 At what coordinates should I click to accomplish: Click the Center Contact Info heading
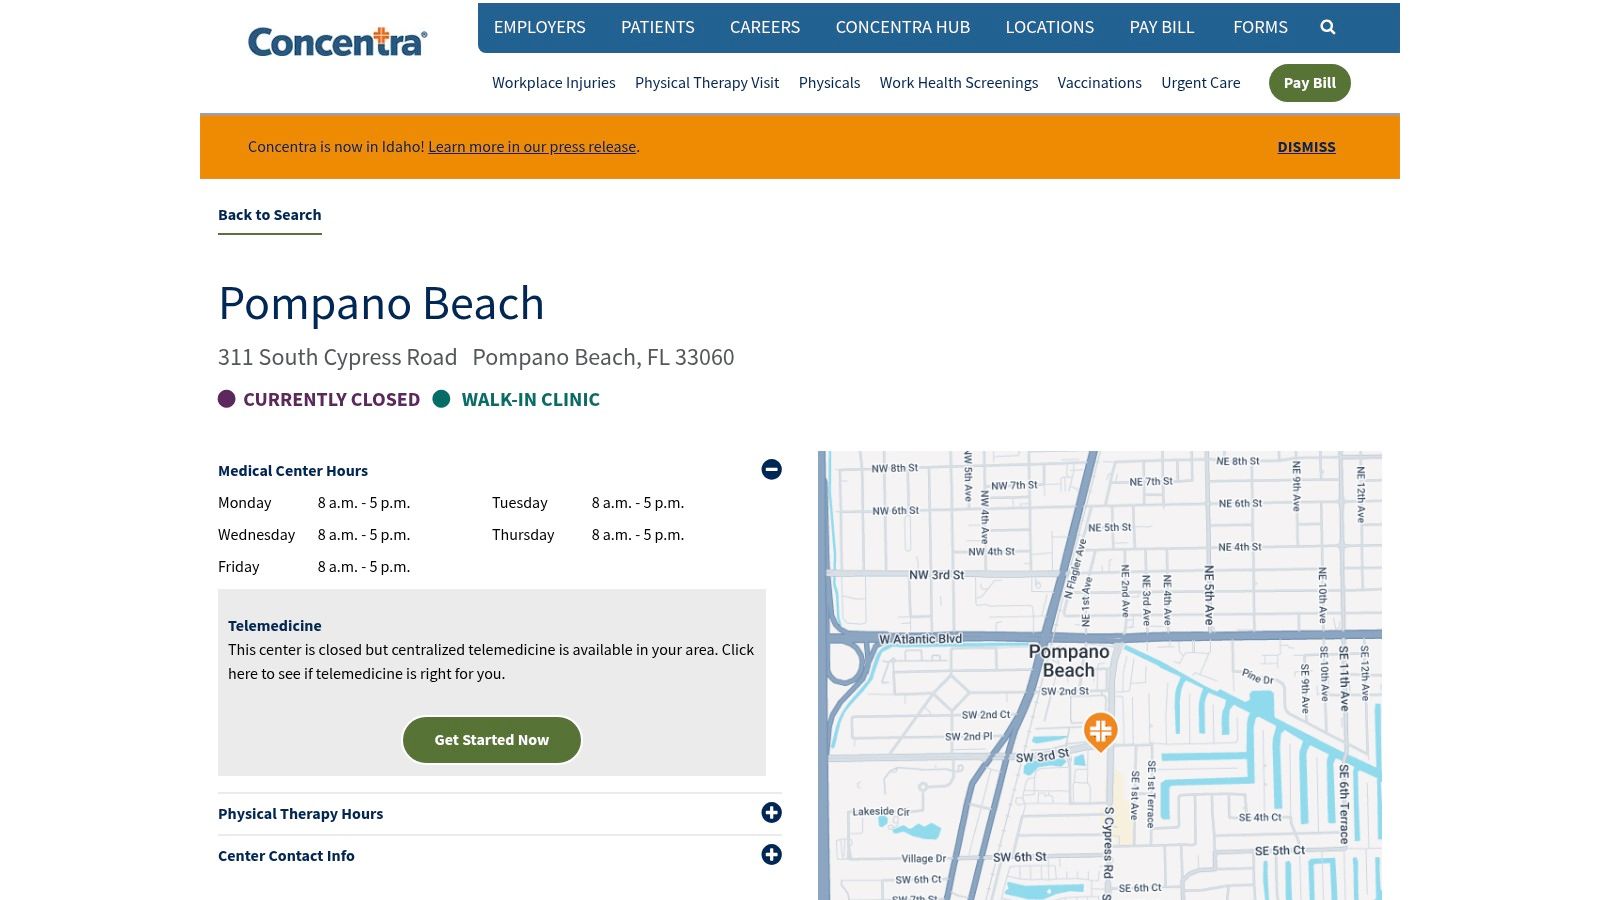tap(286, 856)
